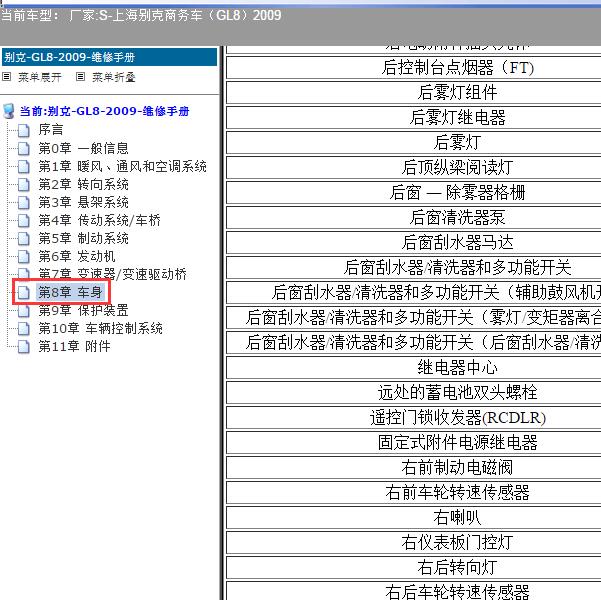Click the 别克-GL8-2009-维修手册 panel header
The image size is (601, 600).
[x=109, y=57]
